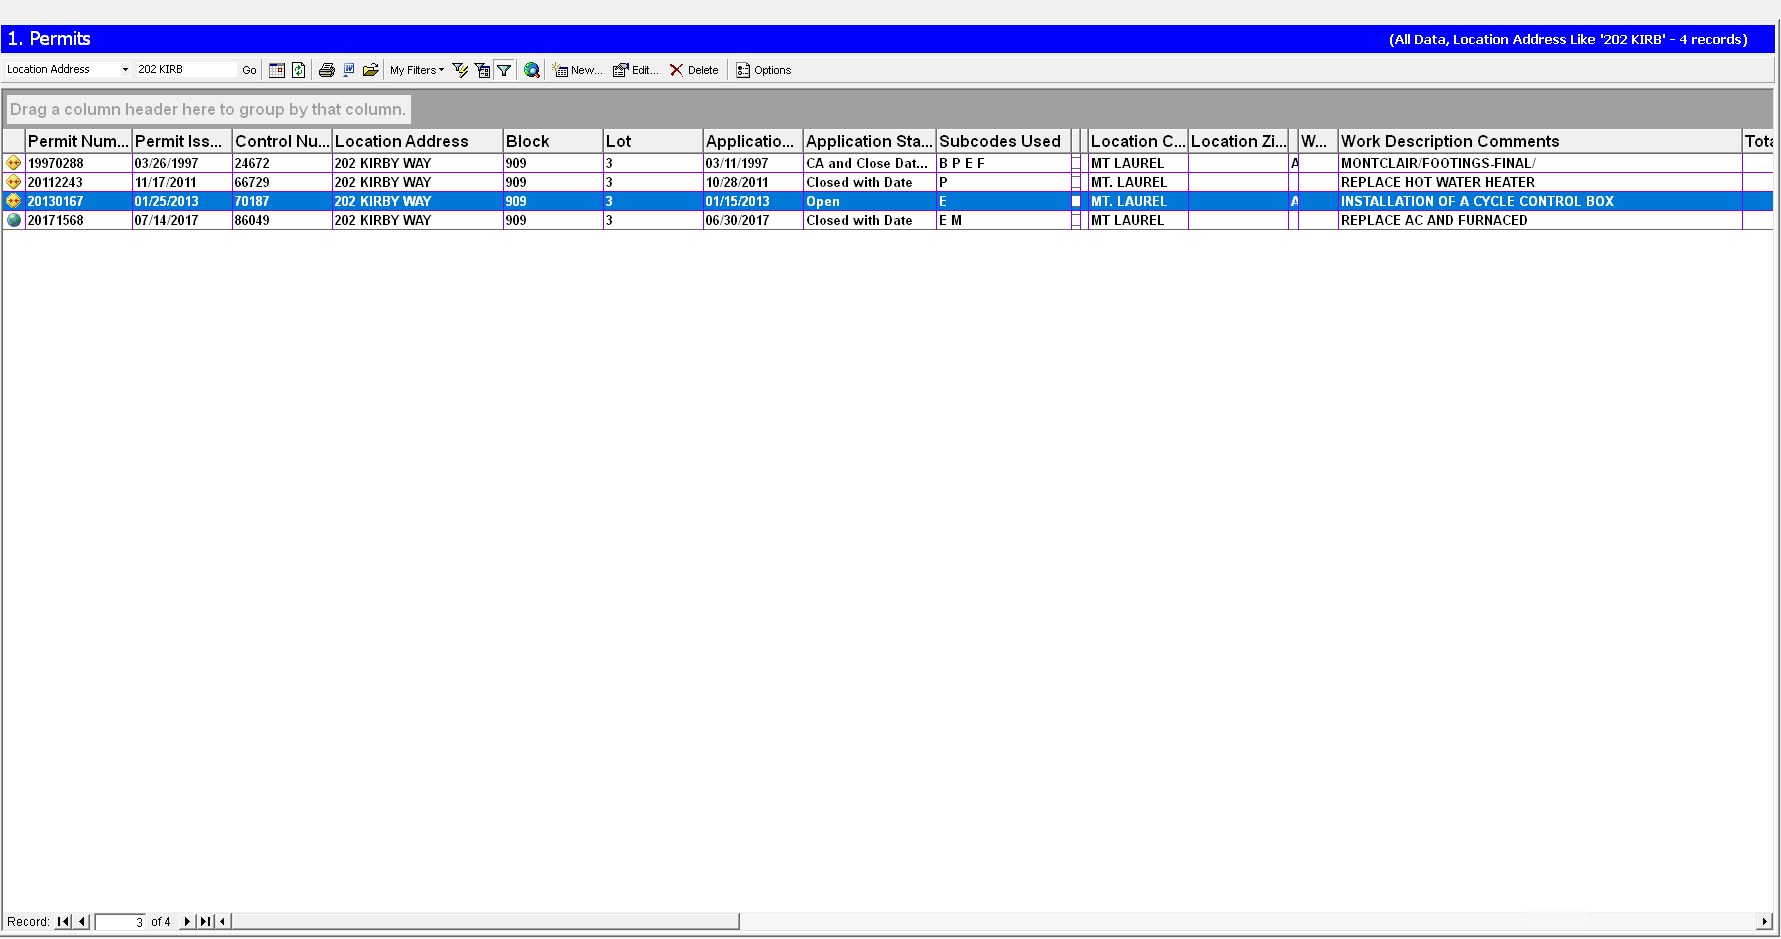This screenshot has height=939, width=1781.
Task: Click the horizontal scrollbar right arrow
Action: click(1765, 921)
